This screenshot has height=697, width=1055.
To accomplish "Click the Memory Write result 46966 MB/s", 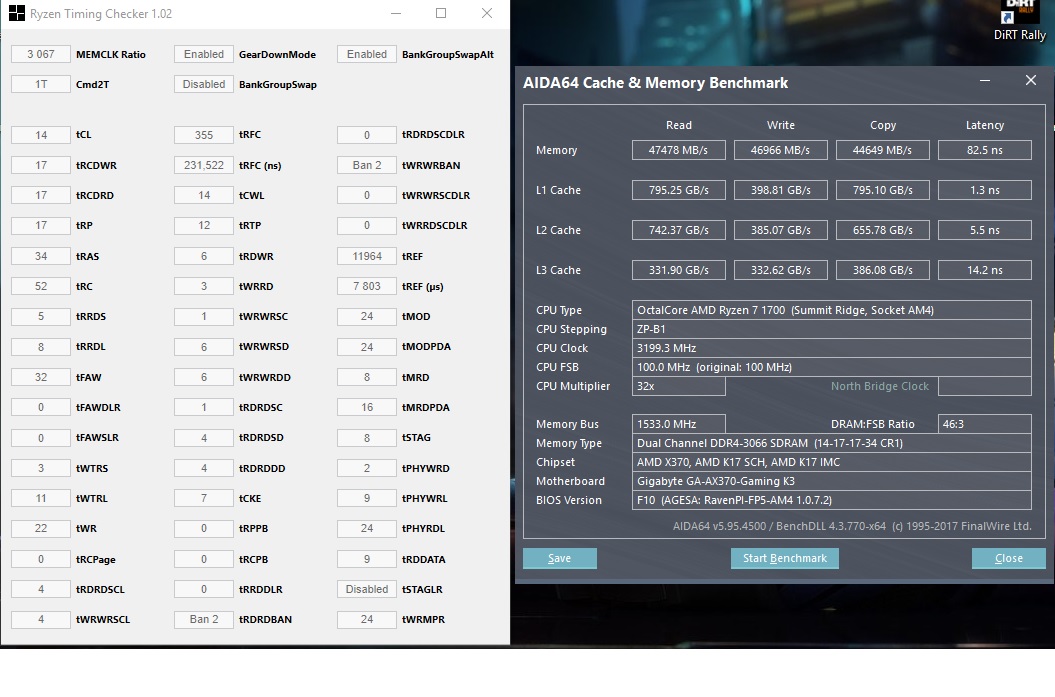I will point(780,150).
